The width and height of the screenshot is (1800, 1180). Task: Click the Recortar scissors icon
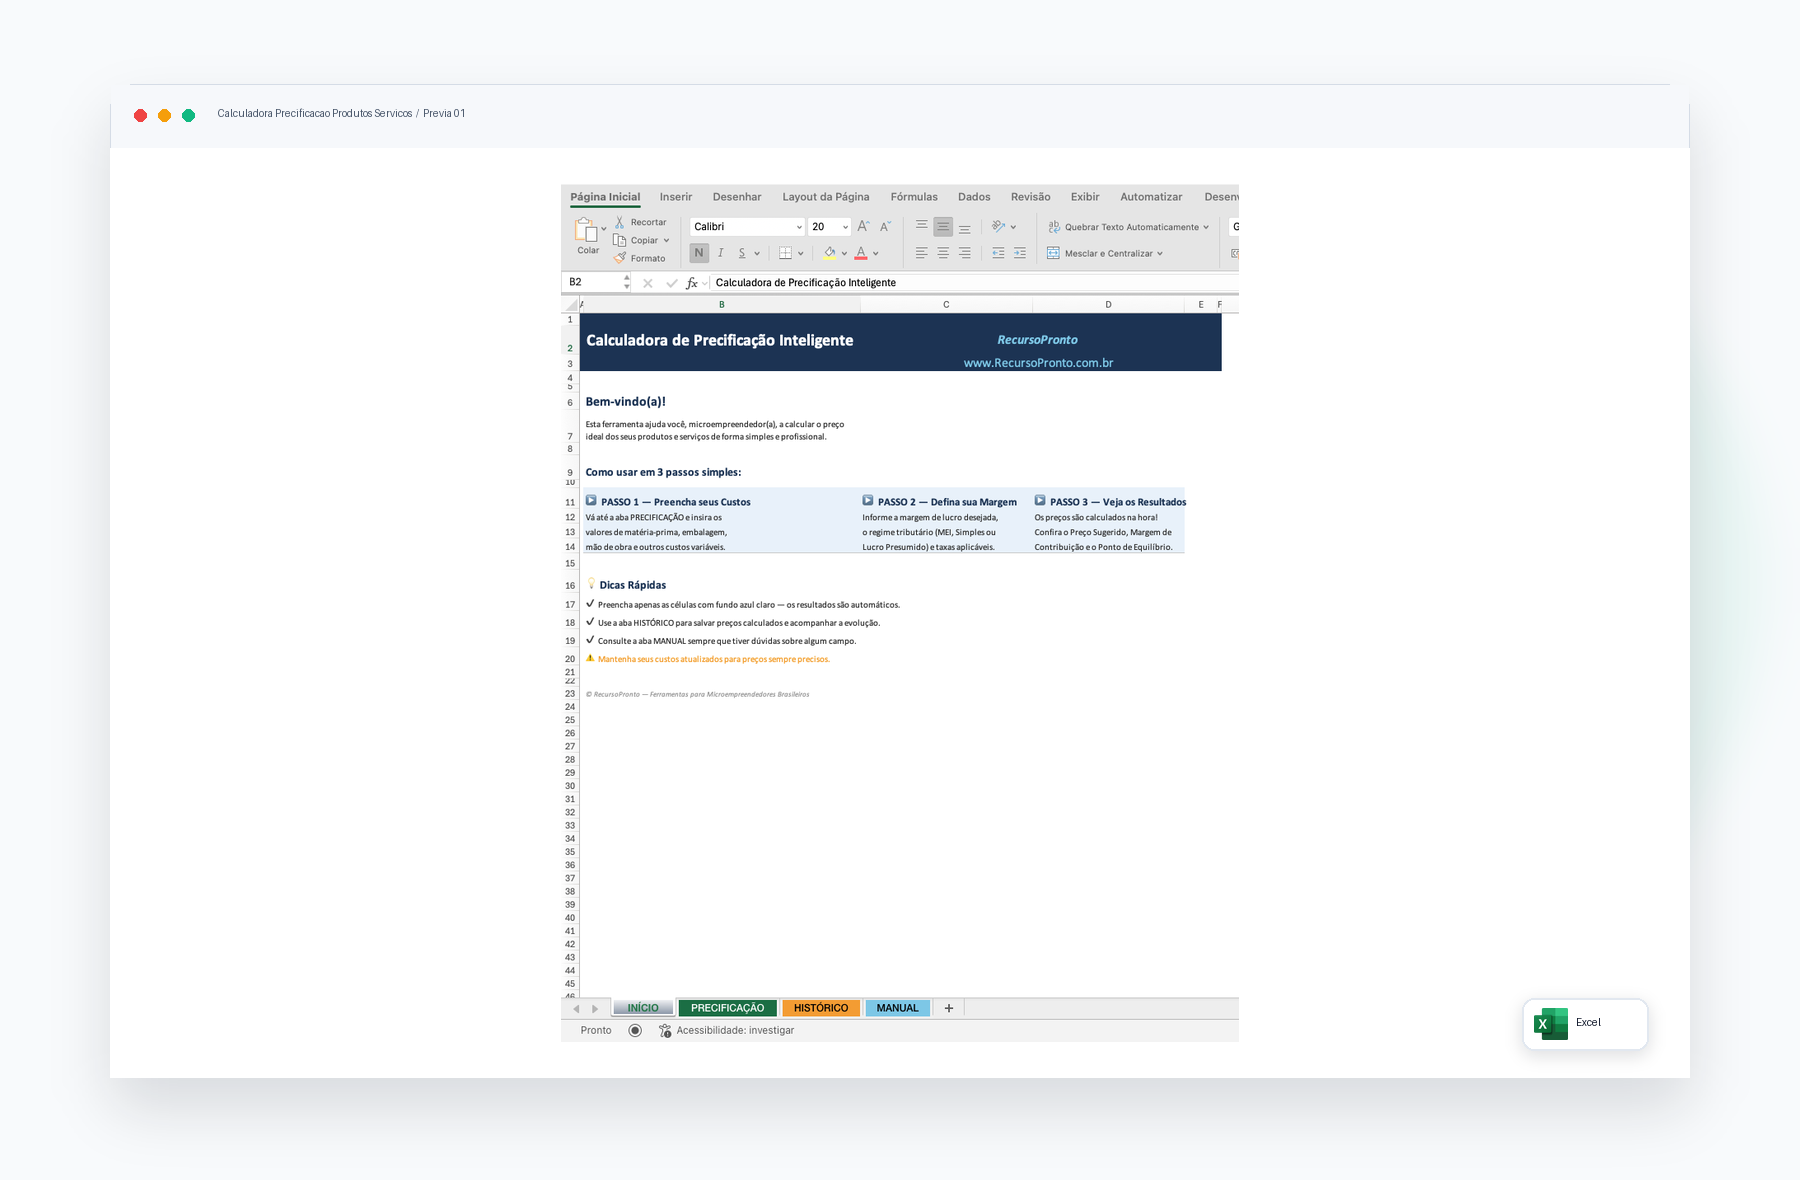pos(620,222)
